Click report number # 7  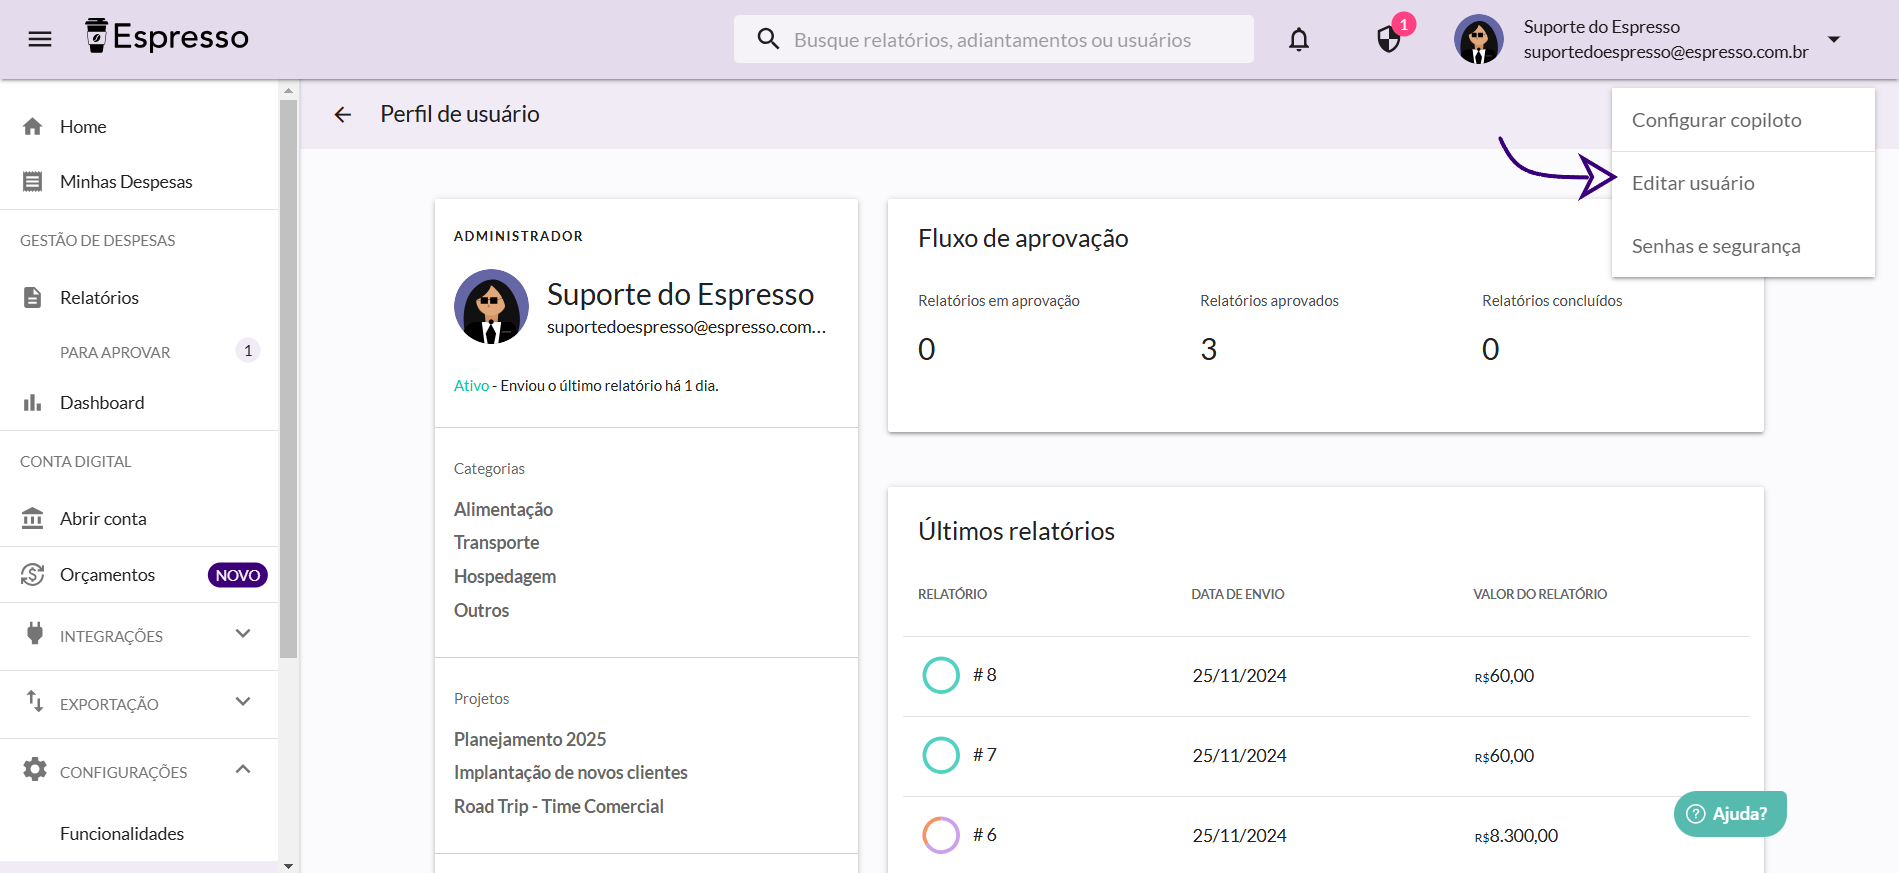pyautogui.click(x=985, y=755)
